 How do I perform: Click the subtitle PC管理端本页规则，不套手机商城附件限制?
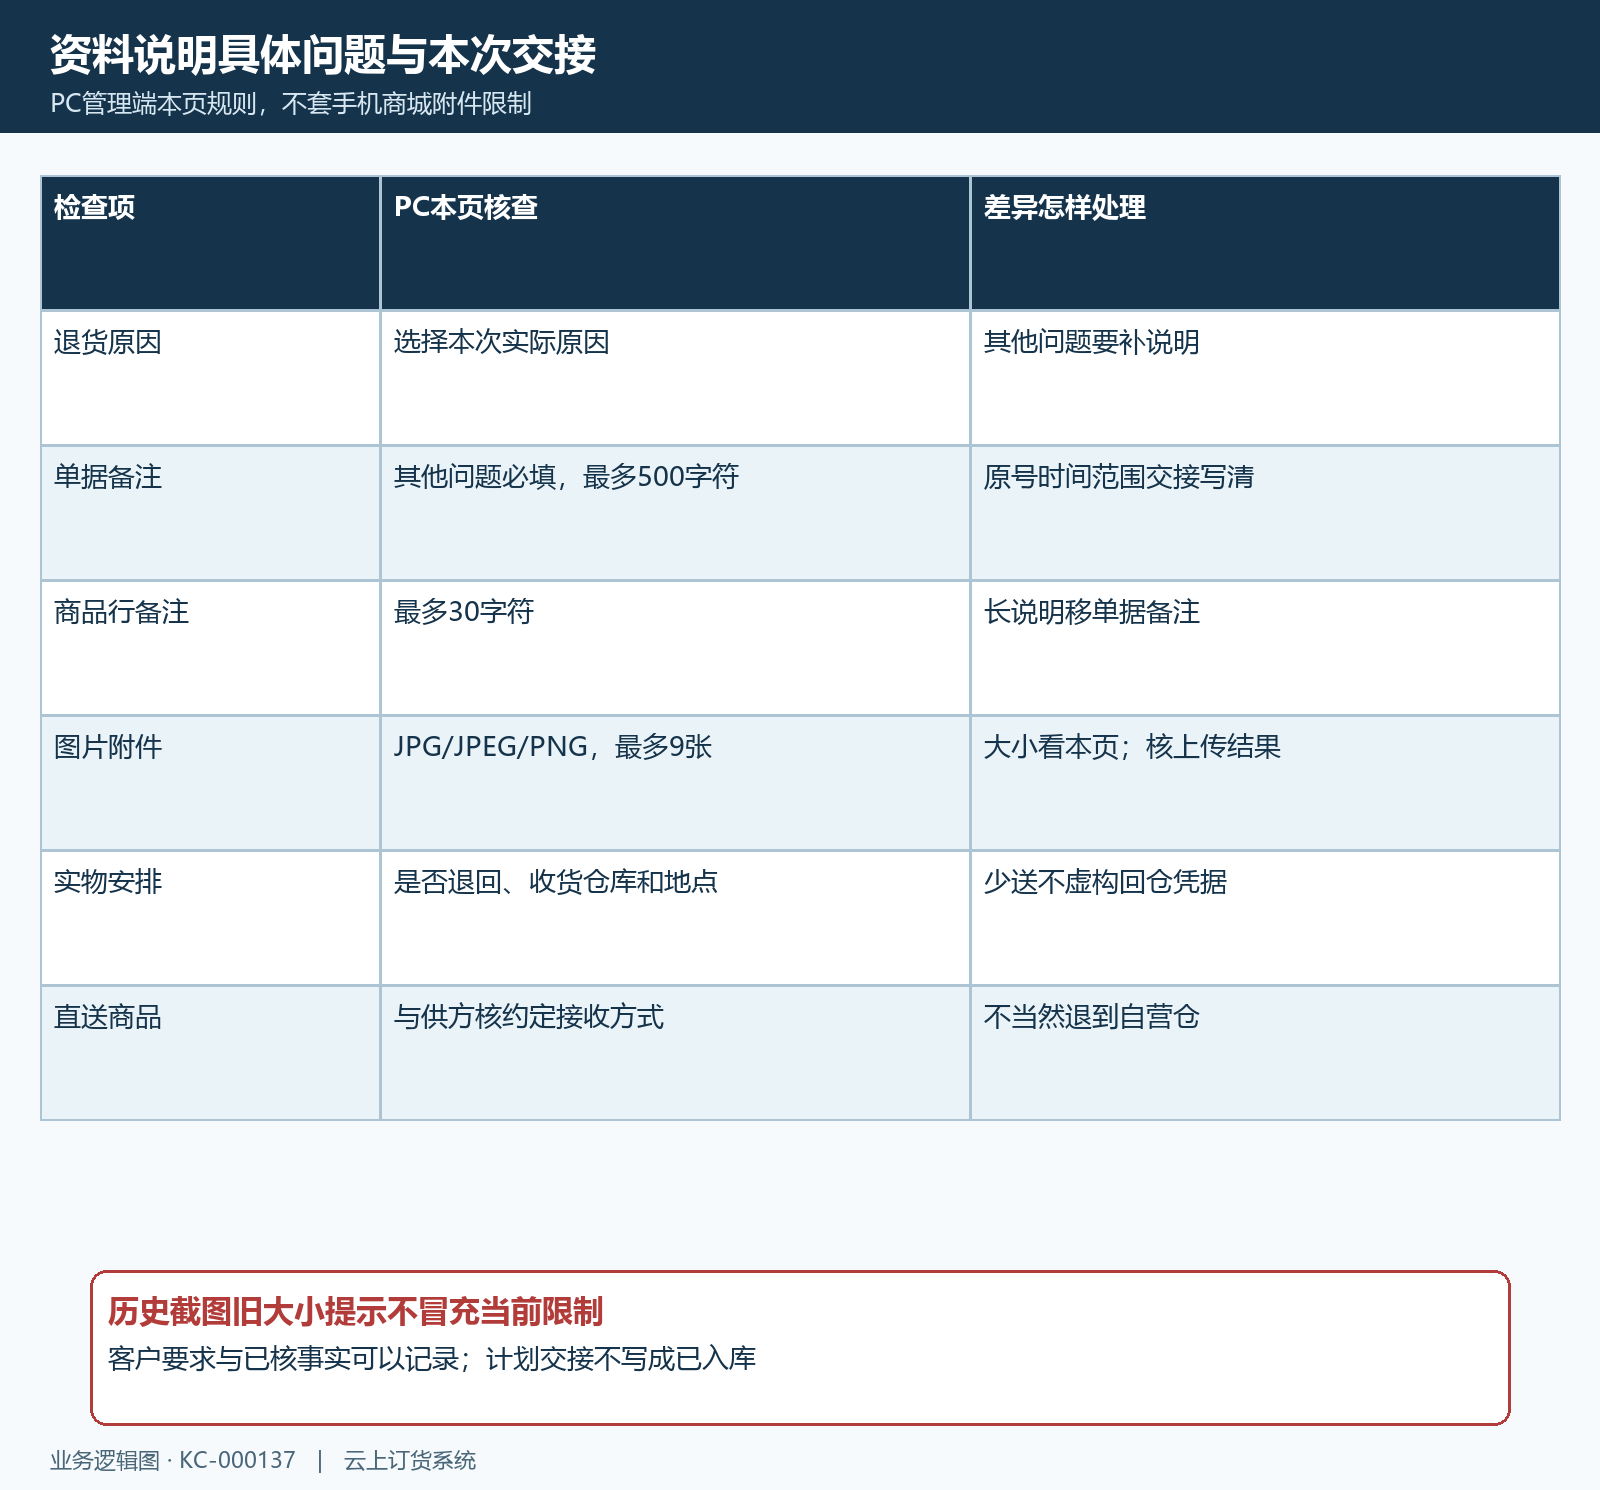291,104
